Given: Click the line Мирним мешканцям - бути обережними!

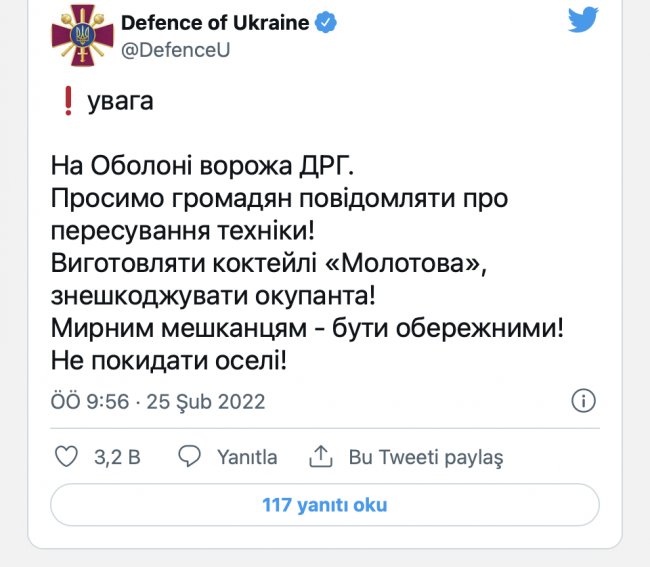Looking at the screenshot, I should [307, 328].
